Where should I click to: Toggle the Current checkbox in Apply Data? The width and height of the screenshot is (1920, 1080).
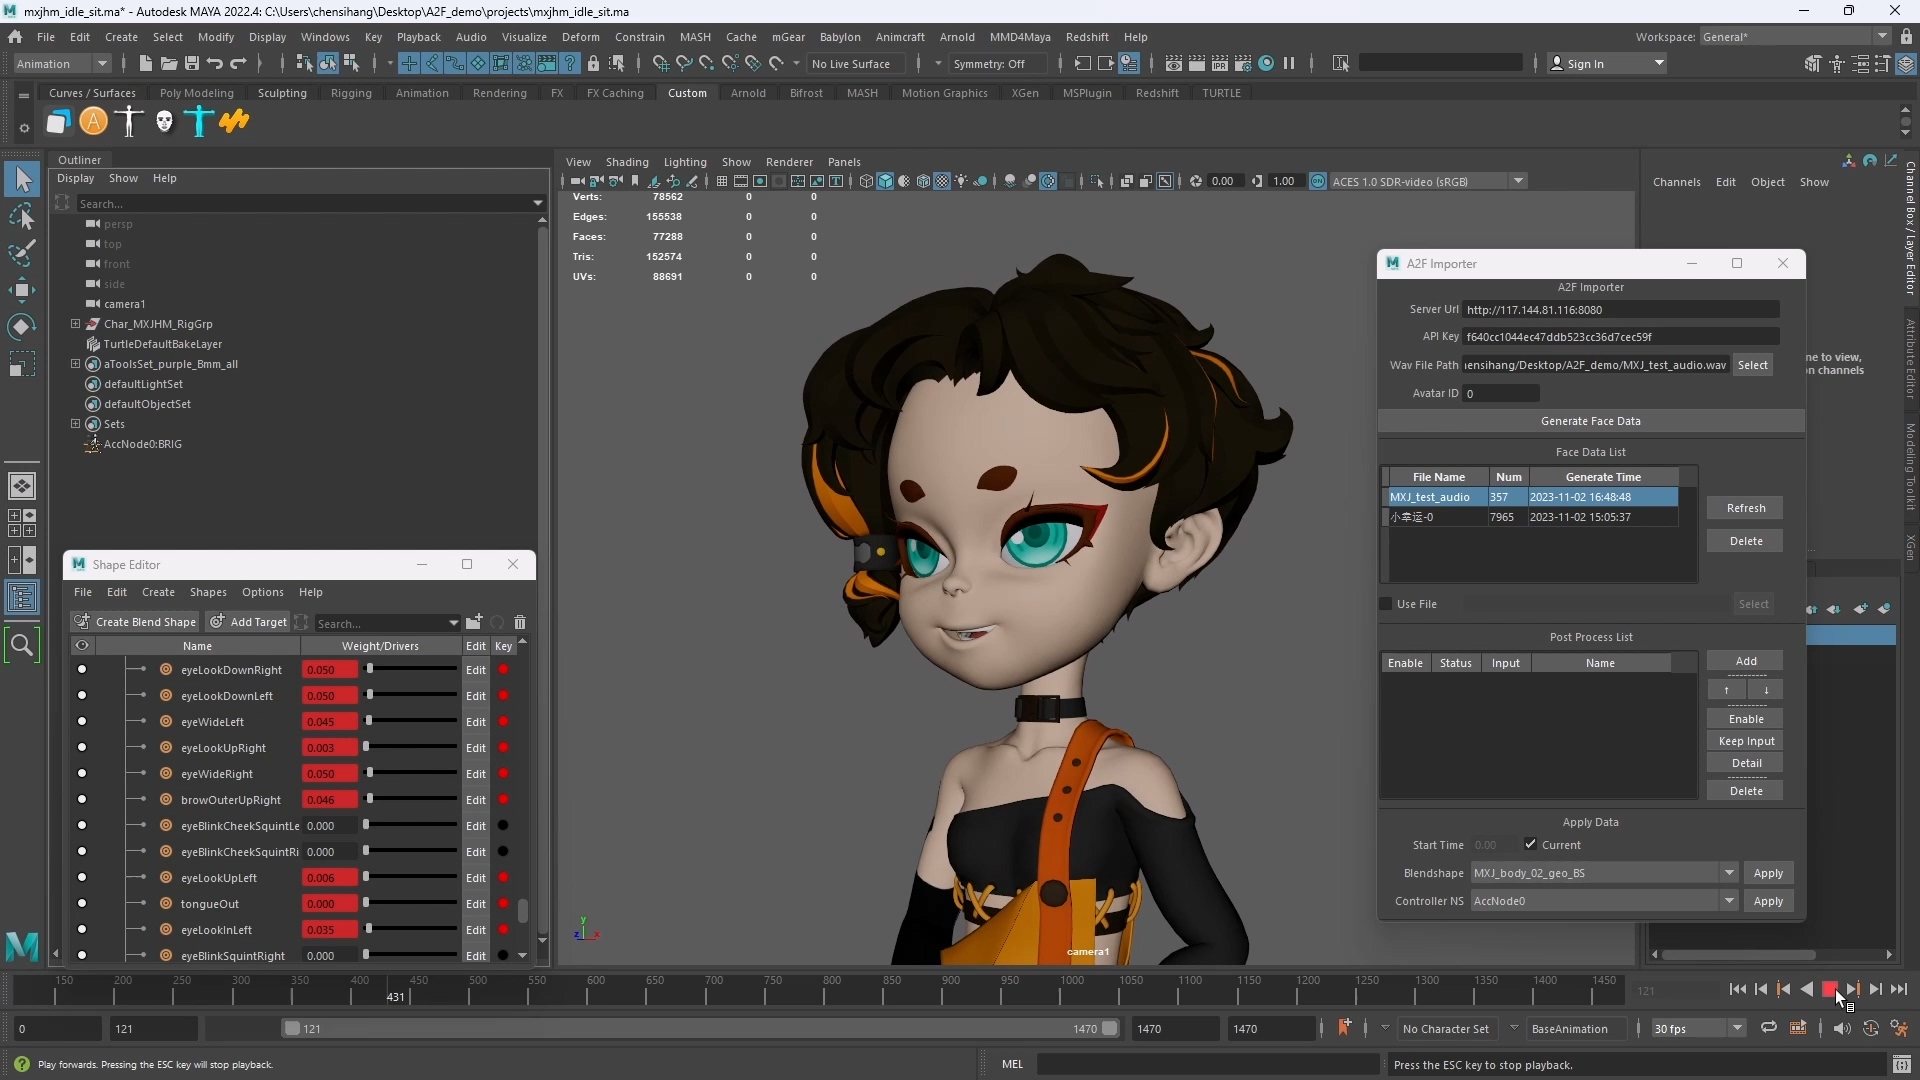pos(1530,844)
